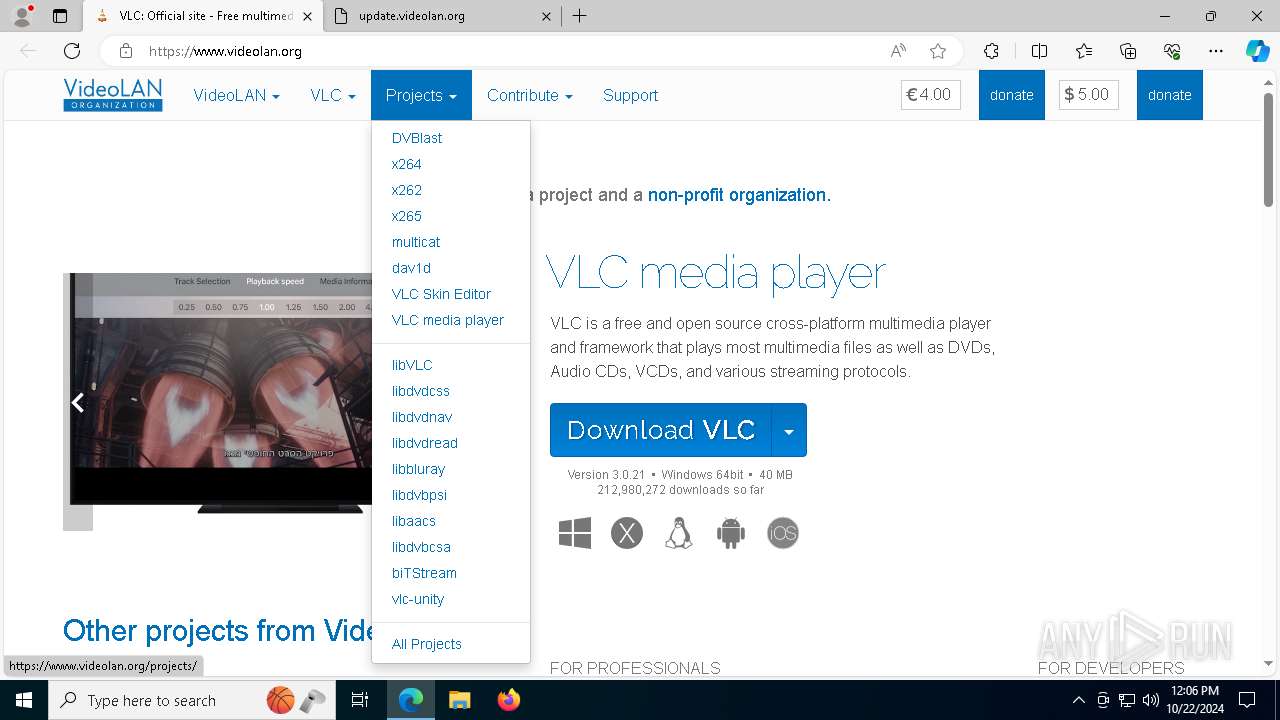
Task: Expand the VideoLAN nav dropdown
Action: [236, 96]
